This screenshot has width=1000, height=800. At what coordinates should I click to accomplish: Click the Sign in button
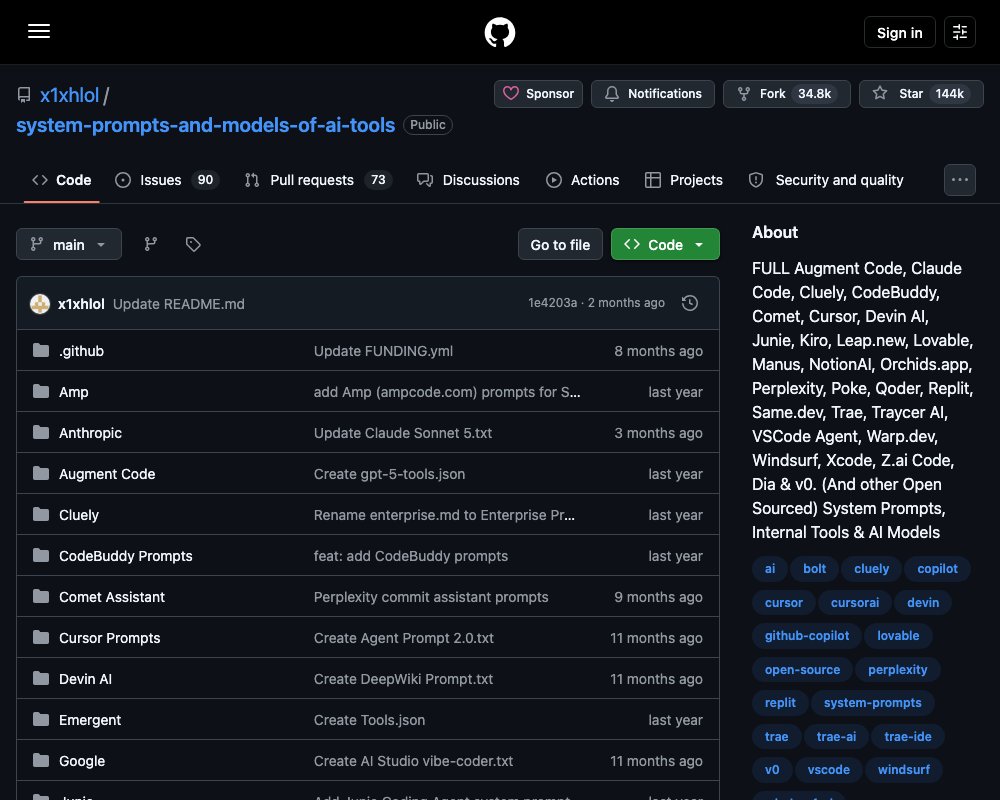pyautogui.click(x=899, y=33)
